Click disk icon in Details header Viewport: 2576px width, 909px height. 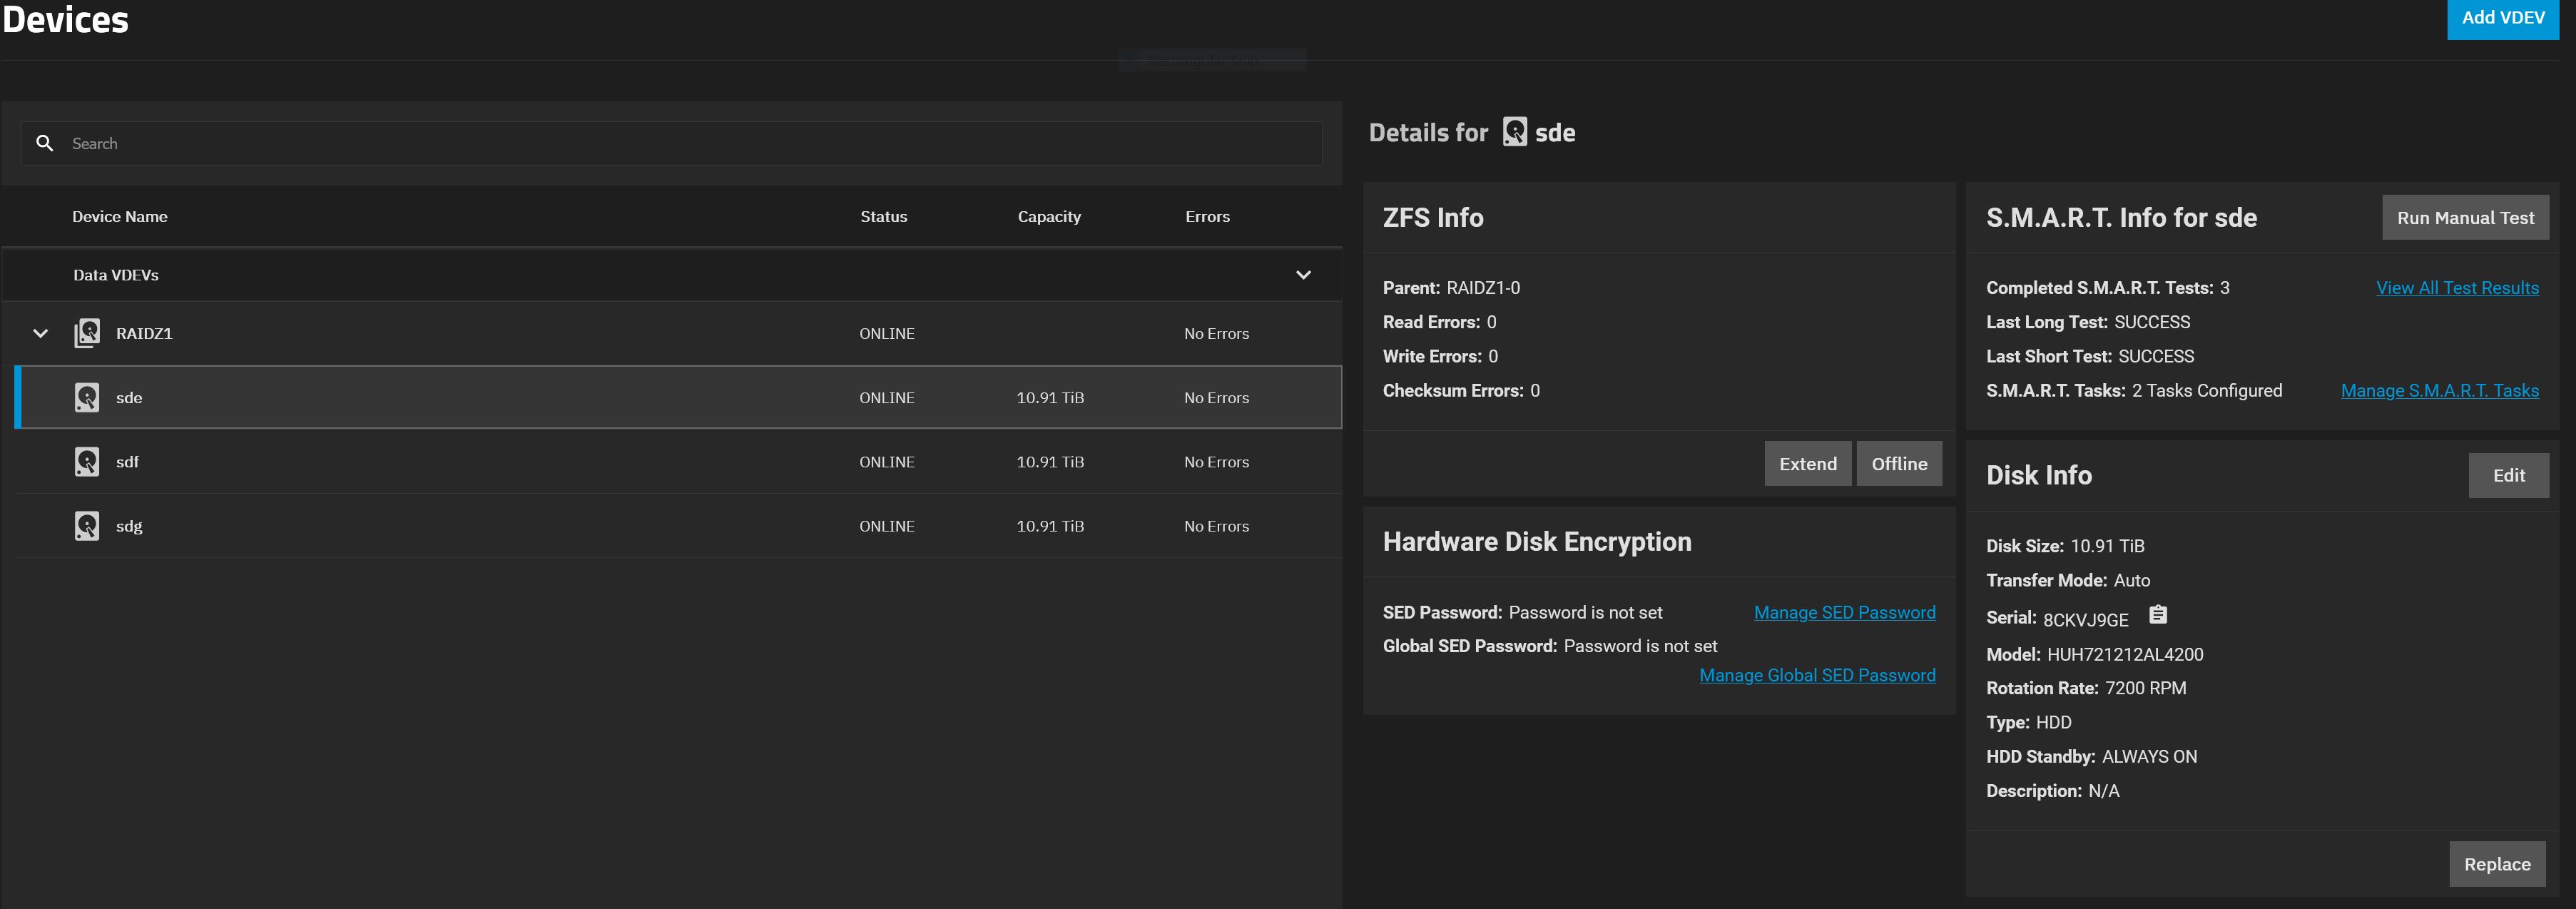pyautogui.click(x=1514, y=132)
